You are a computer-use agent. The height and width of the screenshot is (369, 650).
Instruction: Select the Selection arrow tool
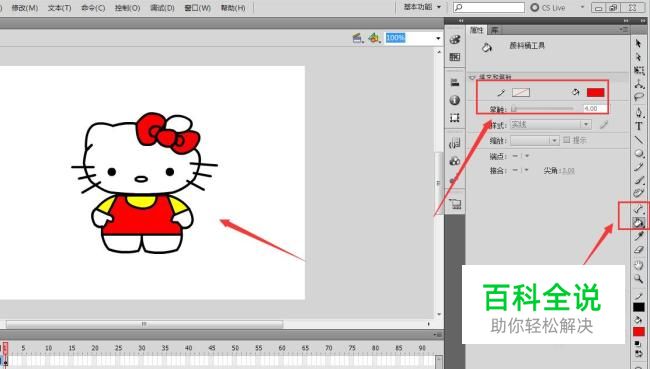tap(638, 43)
